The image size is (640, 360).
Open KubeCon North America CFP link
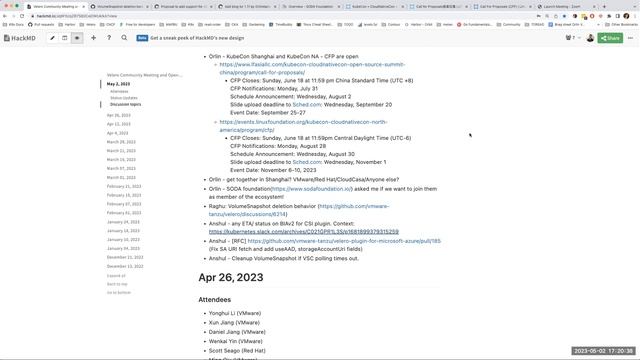point(303,126)
